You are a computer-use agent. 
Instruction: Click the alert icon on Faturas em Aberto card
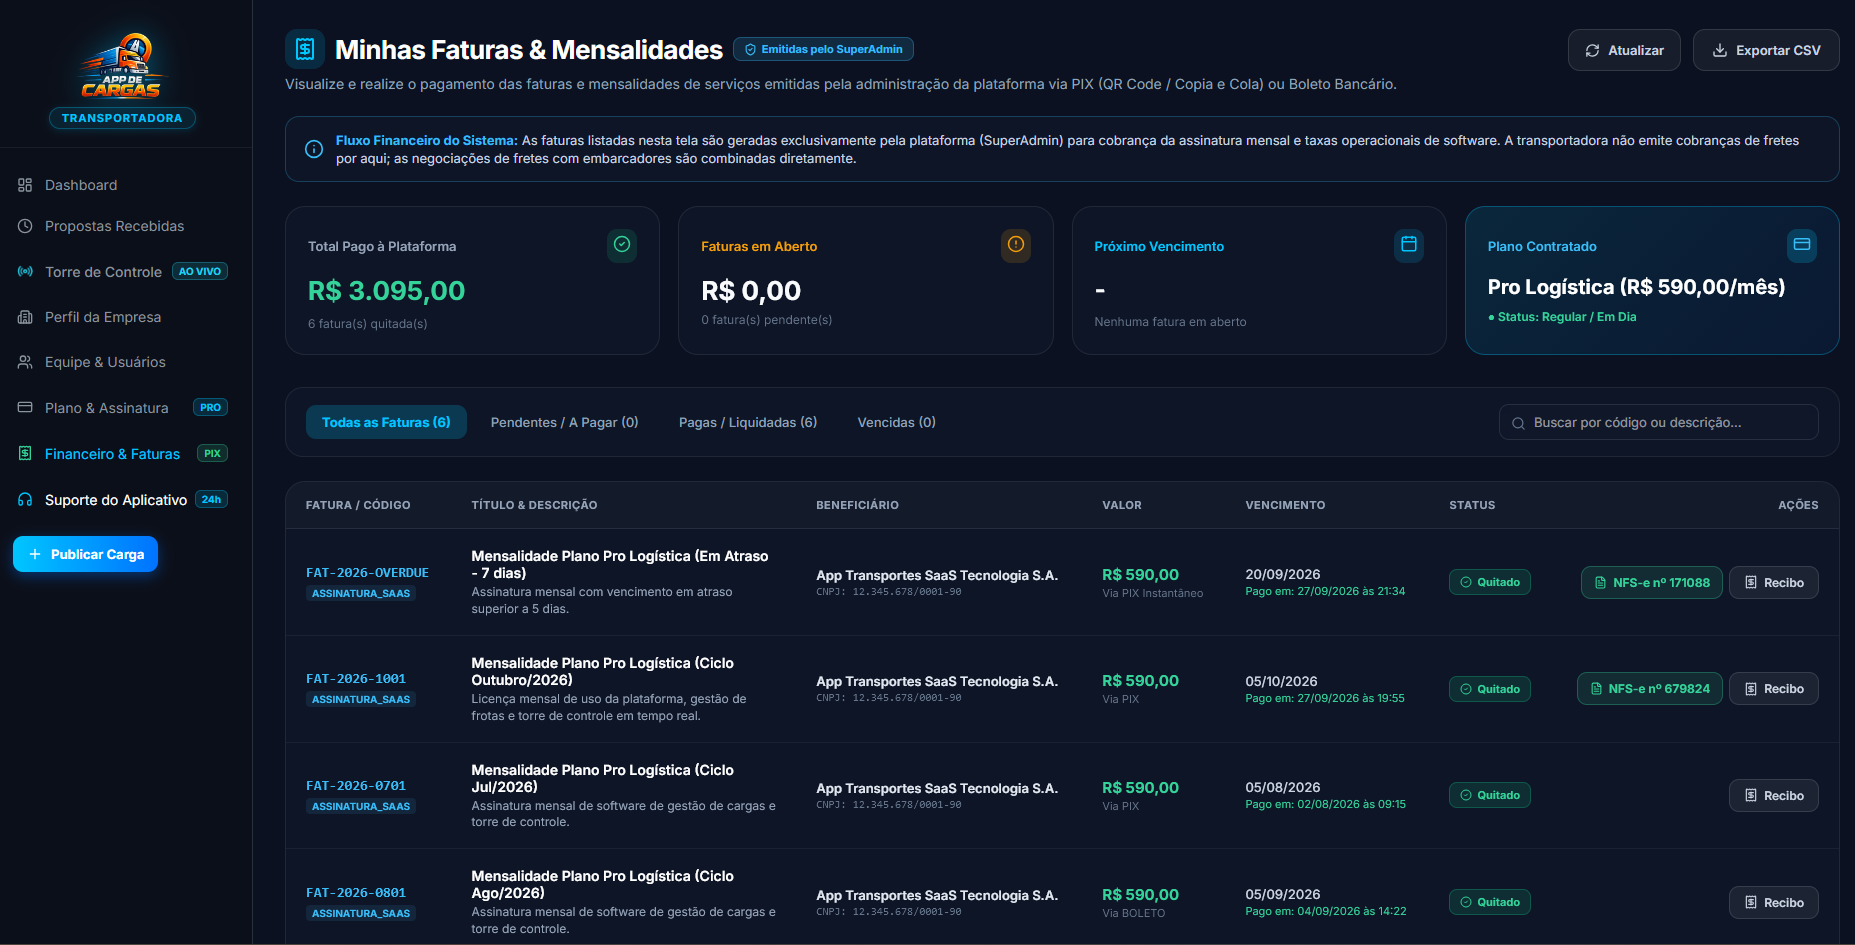tap(1016, 245)
